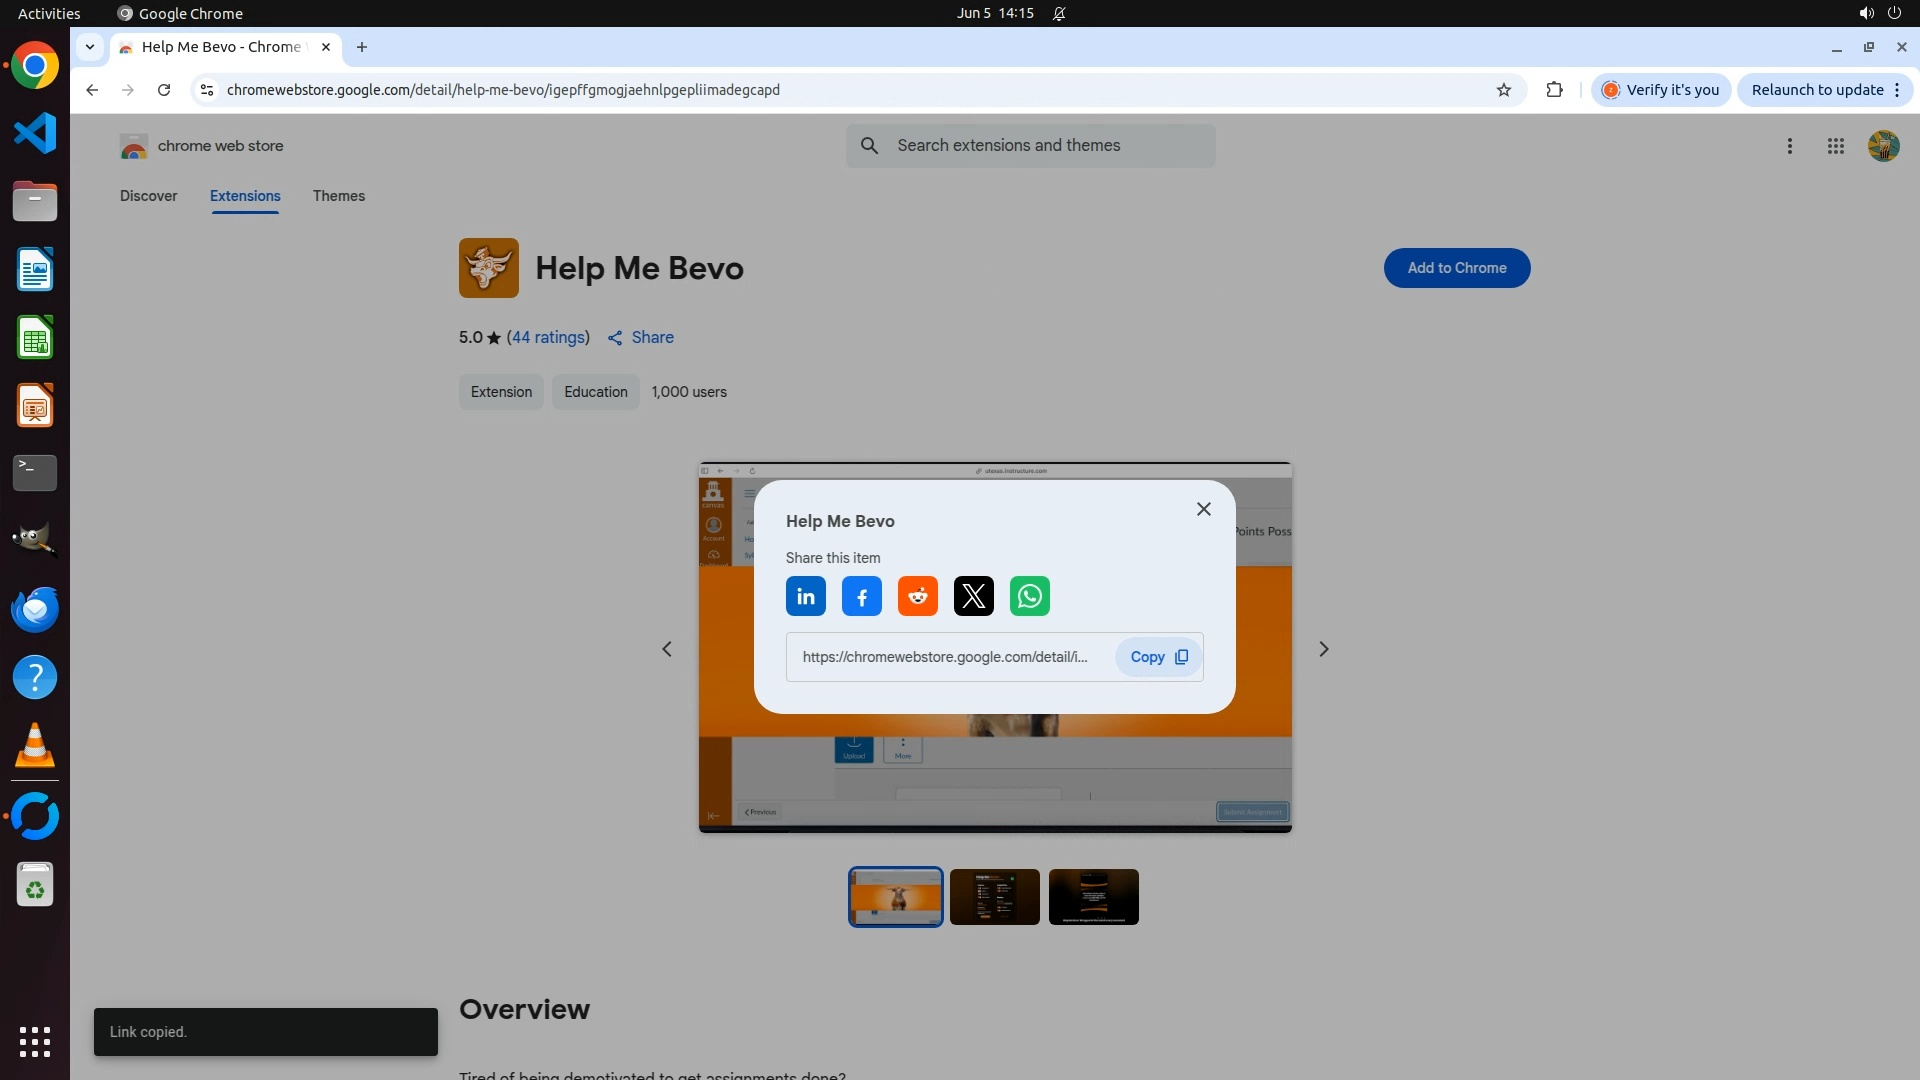Share the extension on Facebook
This screenshot has width=1920, height=1080.
861,597
